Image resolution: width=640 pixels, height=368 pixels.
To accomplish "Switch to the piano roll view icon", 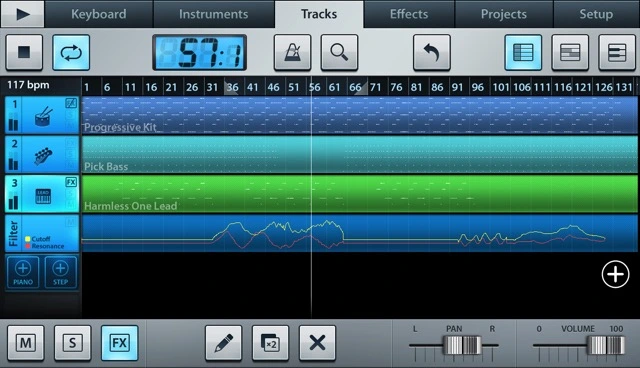I will [x=617, y=52].
